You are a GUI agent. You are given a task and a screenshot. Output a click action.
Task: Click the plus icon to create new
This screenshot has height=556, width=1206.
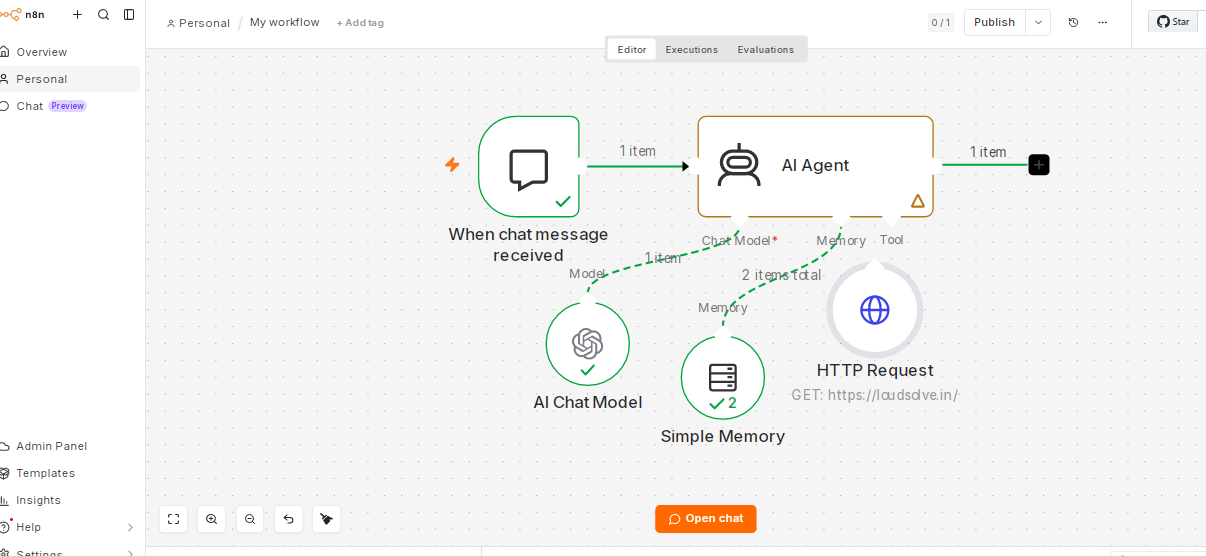78,14
